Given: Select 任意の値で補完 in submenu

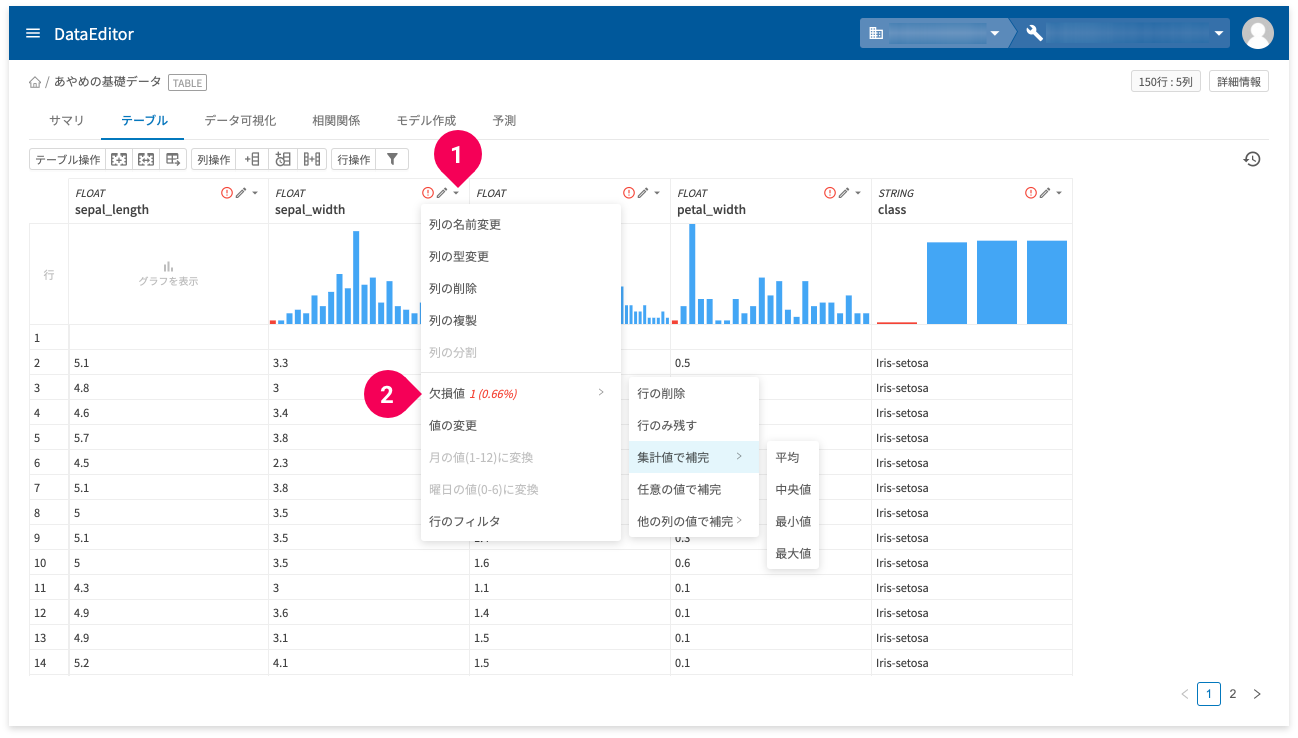Looking at the screenshot, I should click(693, 489).
